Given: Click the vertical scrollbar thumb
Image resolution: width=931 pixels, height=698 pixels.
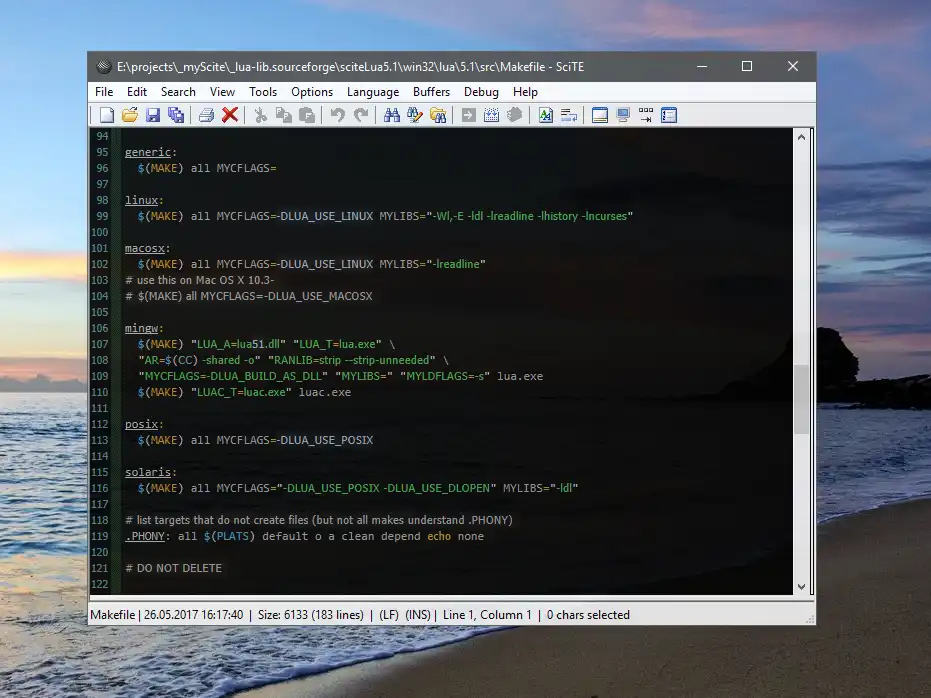Looking at the screenshot, I should 802,398.
